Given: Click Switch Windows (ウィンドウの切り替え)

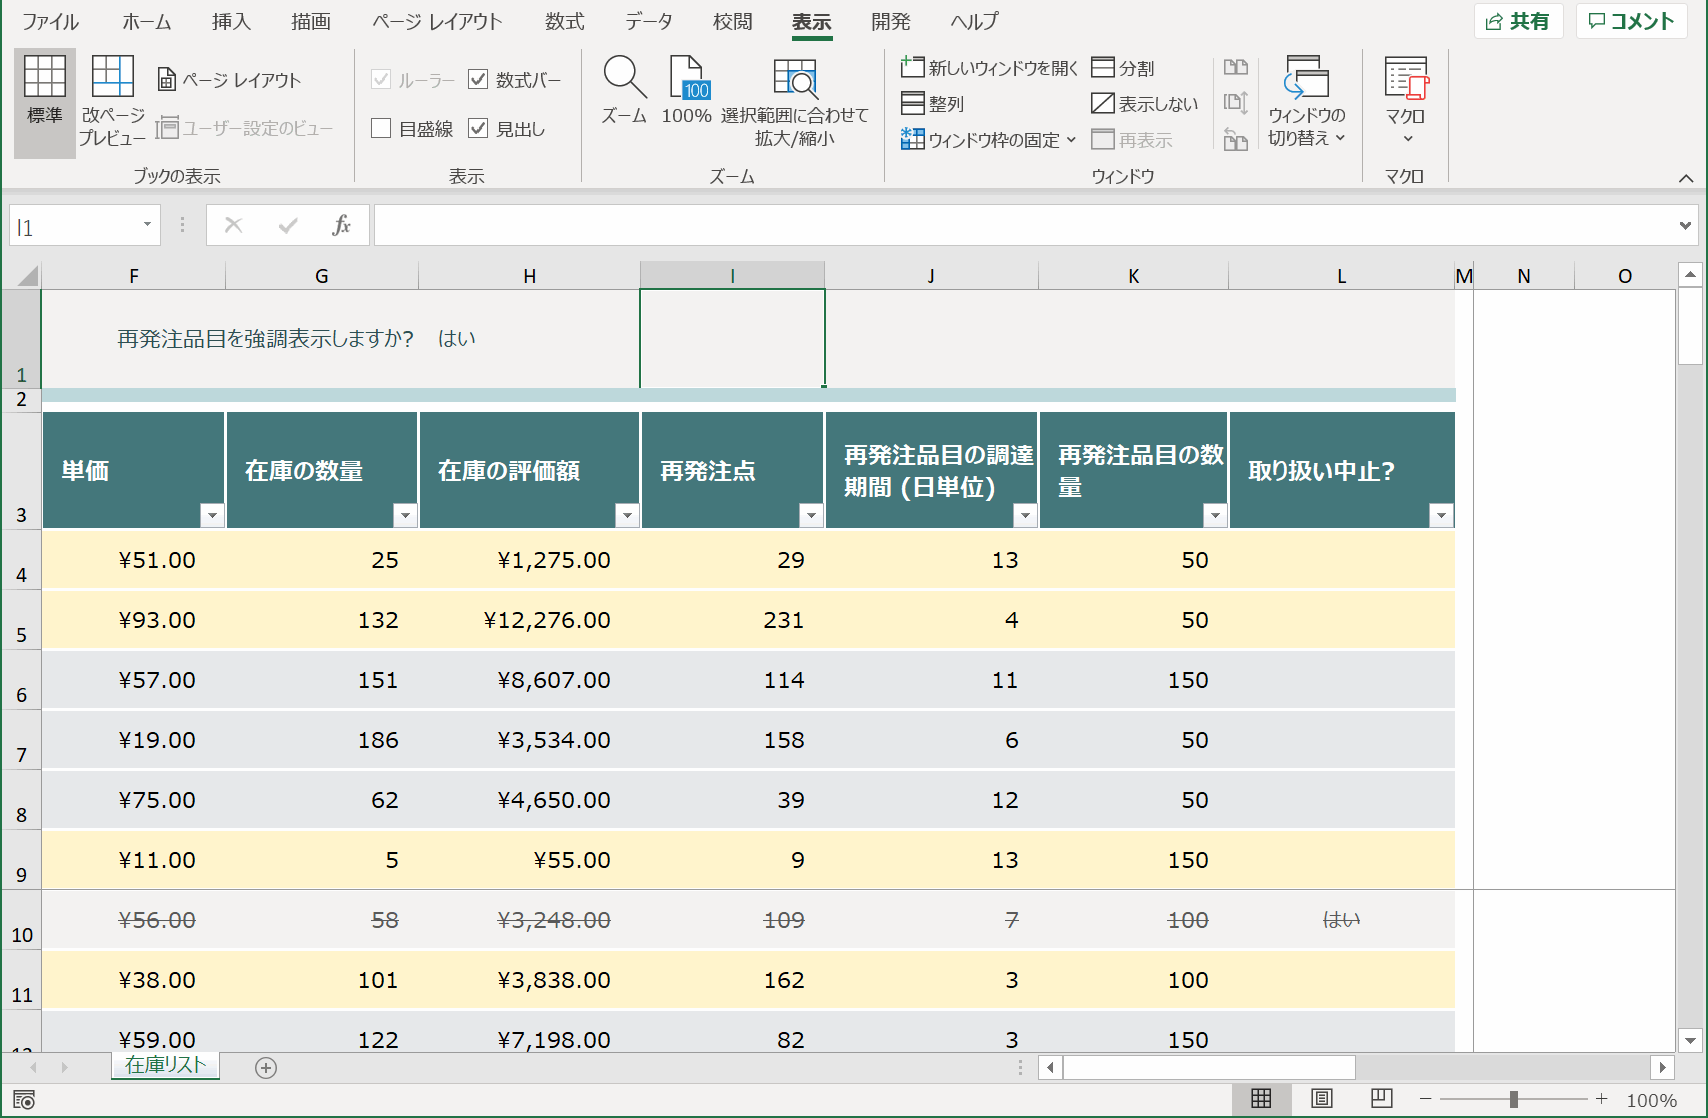Looking at the screenshot, I should 1306,102.
